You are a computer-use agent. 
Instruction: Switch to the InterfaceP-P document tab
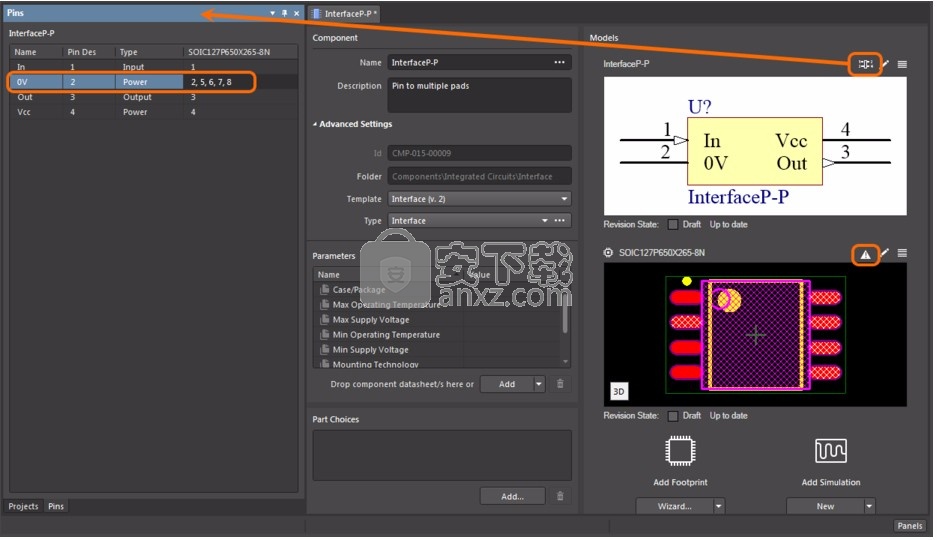tap(345, 13)
